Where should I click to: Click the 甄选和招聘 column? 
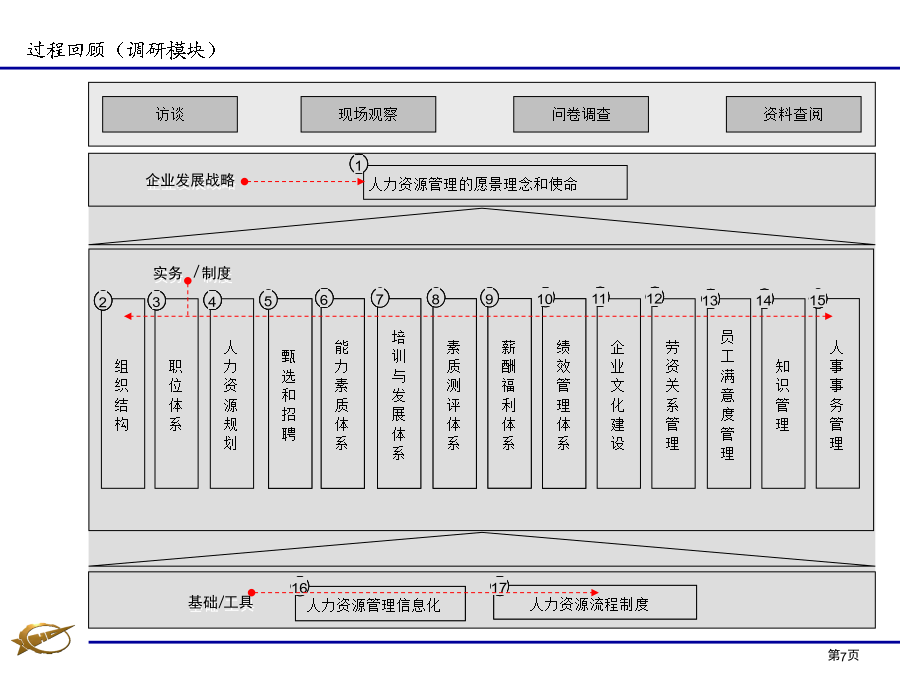290,393
